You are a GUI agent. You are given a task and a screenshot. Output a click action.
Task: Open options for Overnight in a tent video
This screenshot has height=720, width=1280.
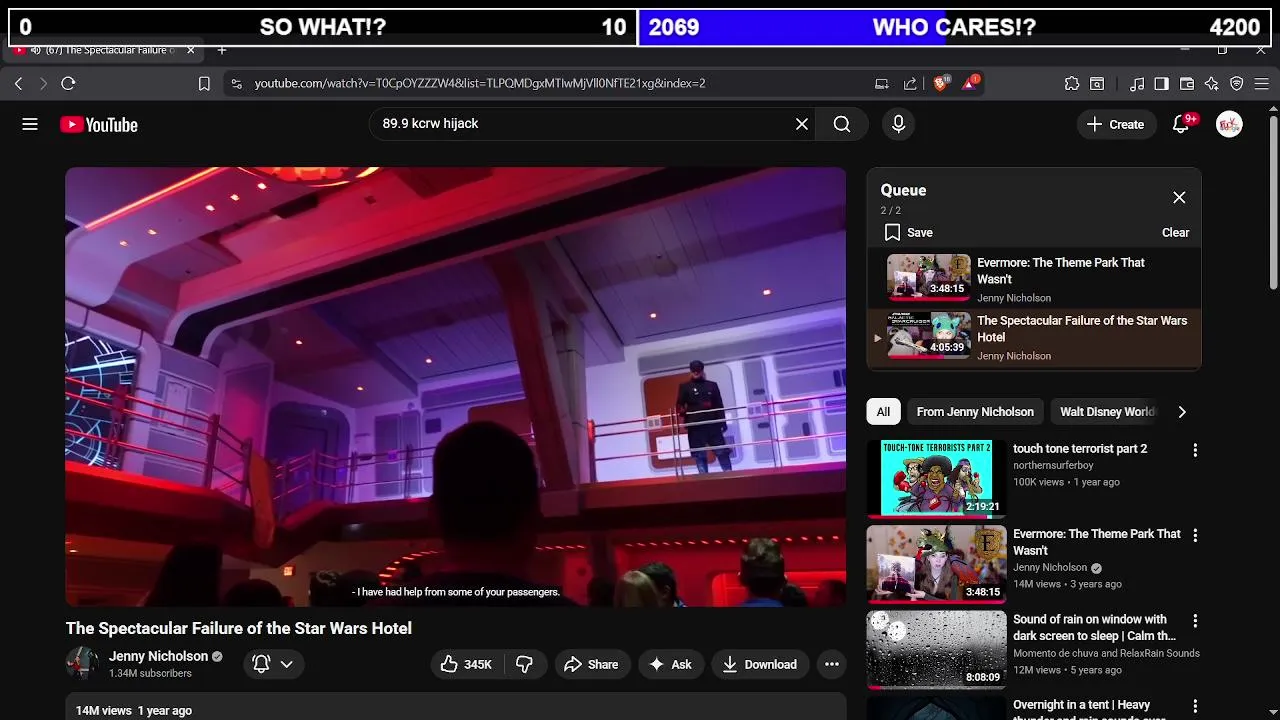[1195, 706]
